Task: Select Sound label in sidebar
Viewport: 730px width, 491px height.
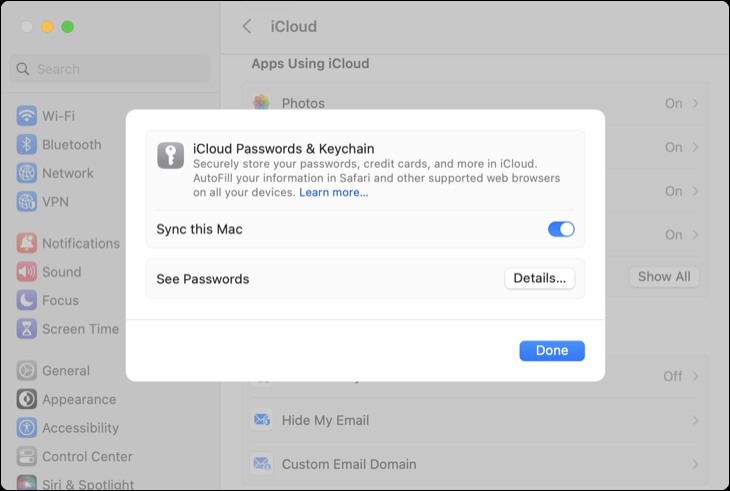Action: pyautogui.click(x=62, y=272)
